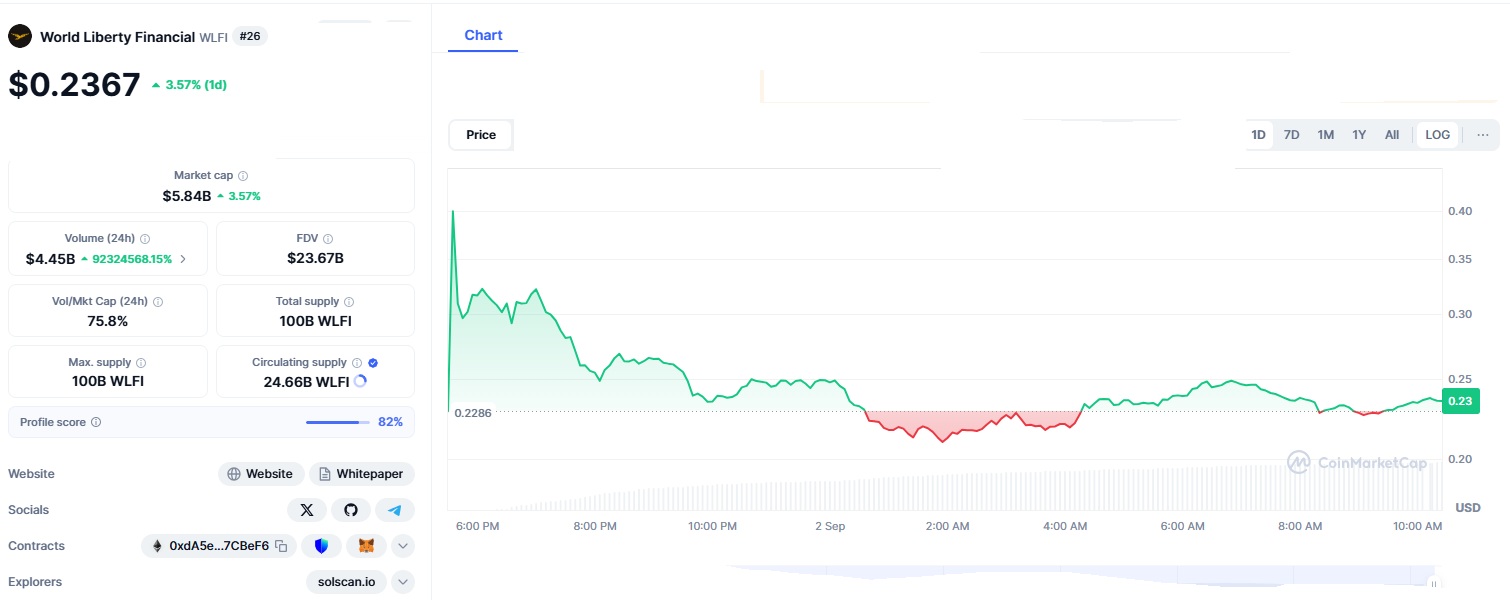Select the 1M chart timeframe

click(x=1326, y=135)
